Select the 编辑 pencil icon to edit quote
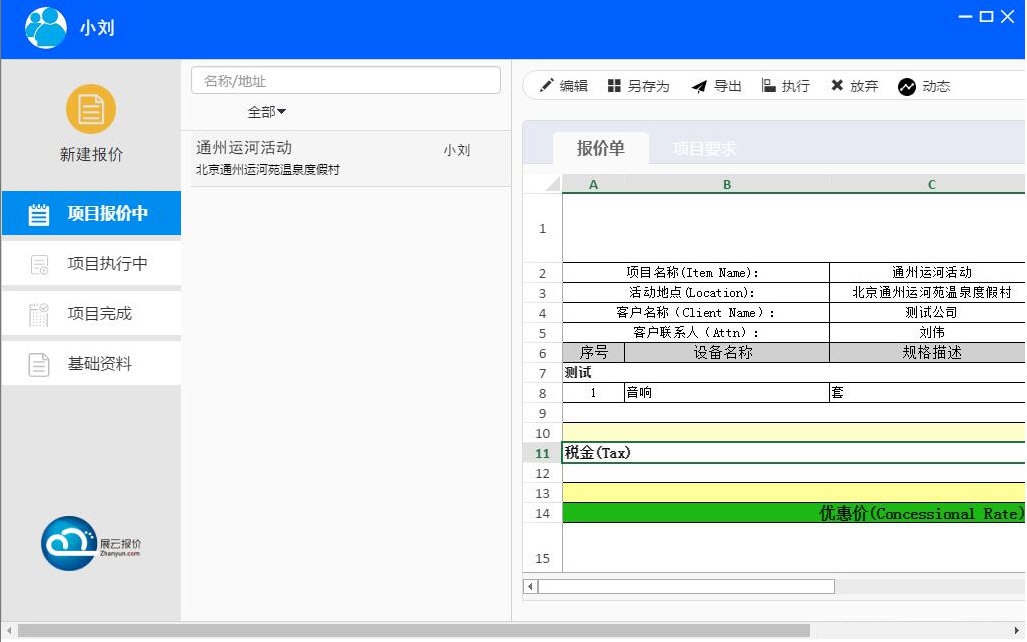This screenshot has width=1027, height=642. point(549,85)
